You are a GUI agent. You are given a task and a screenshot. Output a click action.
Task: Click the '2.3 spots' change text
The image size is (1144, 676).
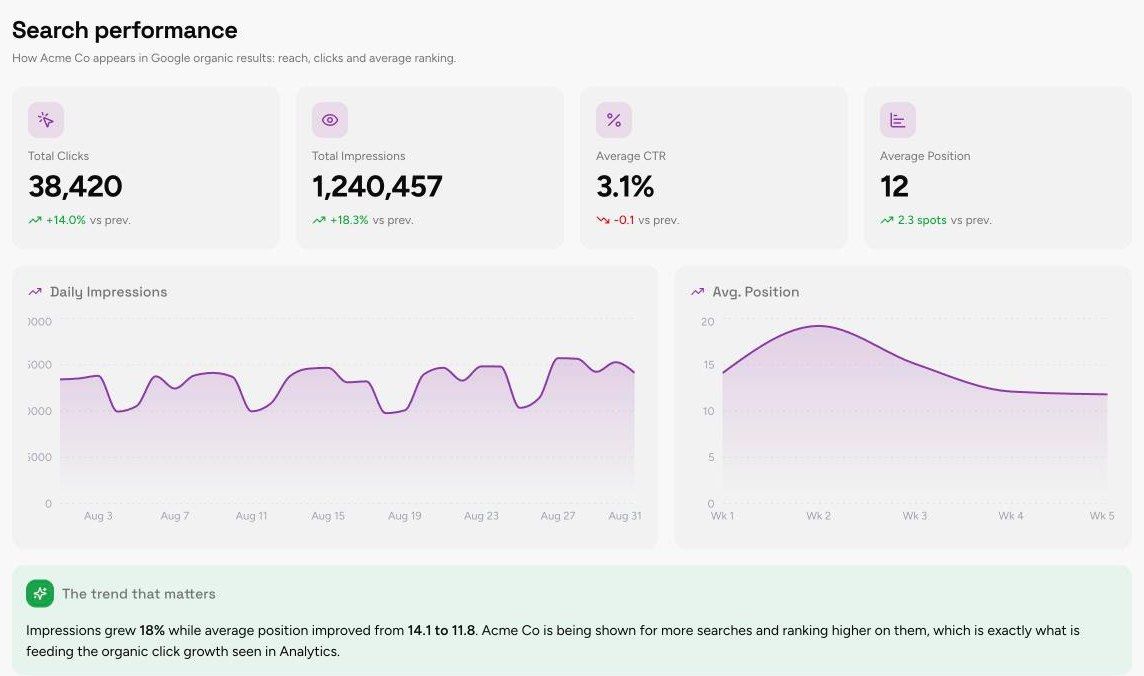click(921, 220)
